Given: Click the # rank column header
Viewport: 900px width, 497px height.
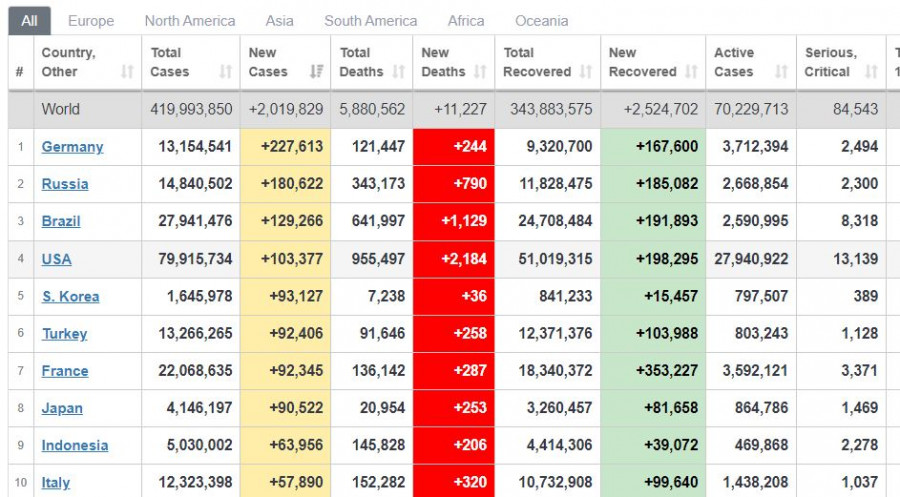Looking at the screenshot, I should (x=21, y=62).
